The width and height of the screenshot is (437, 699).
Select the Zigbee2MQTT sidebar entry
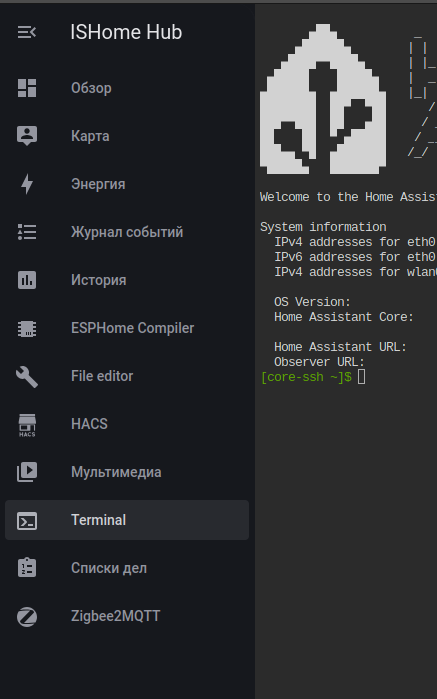tap(127, 616)
